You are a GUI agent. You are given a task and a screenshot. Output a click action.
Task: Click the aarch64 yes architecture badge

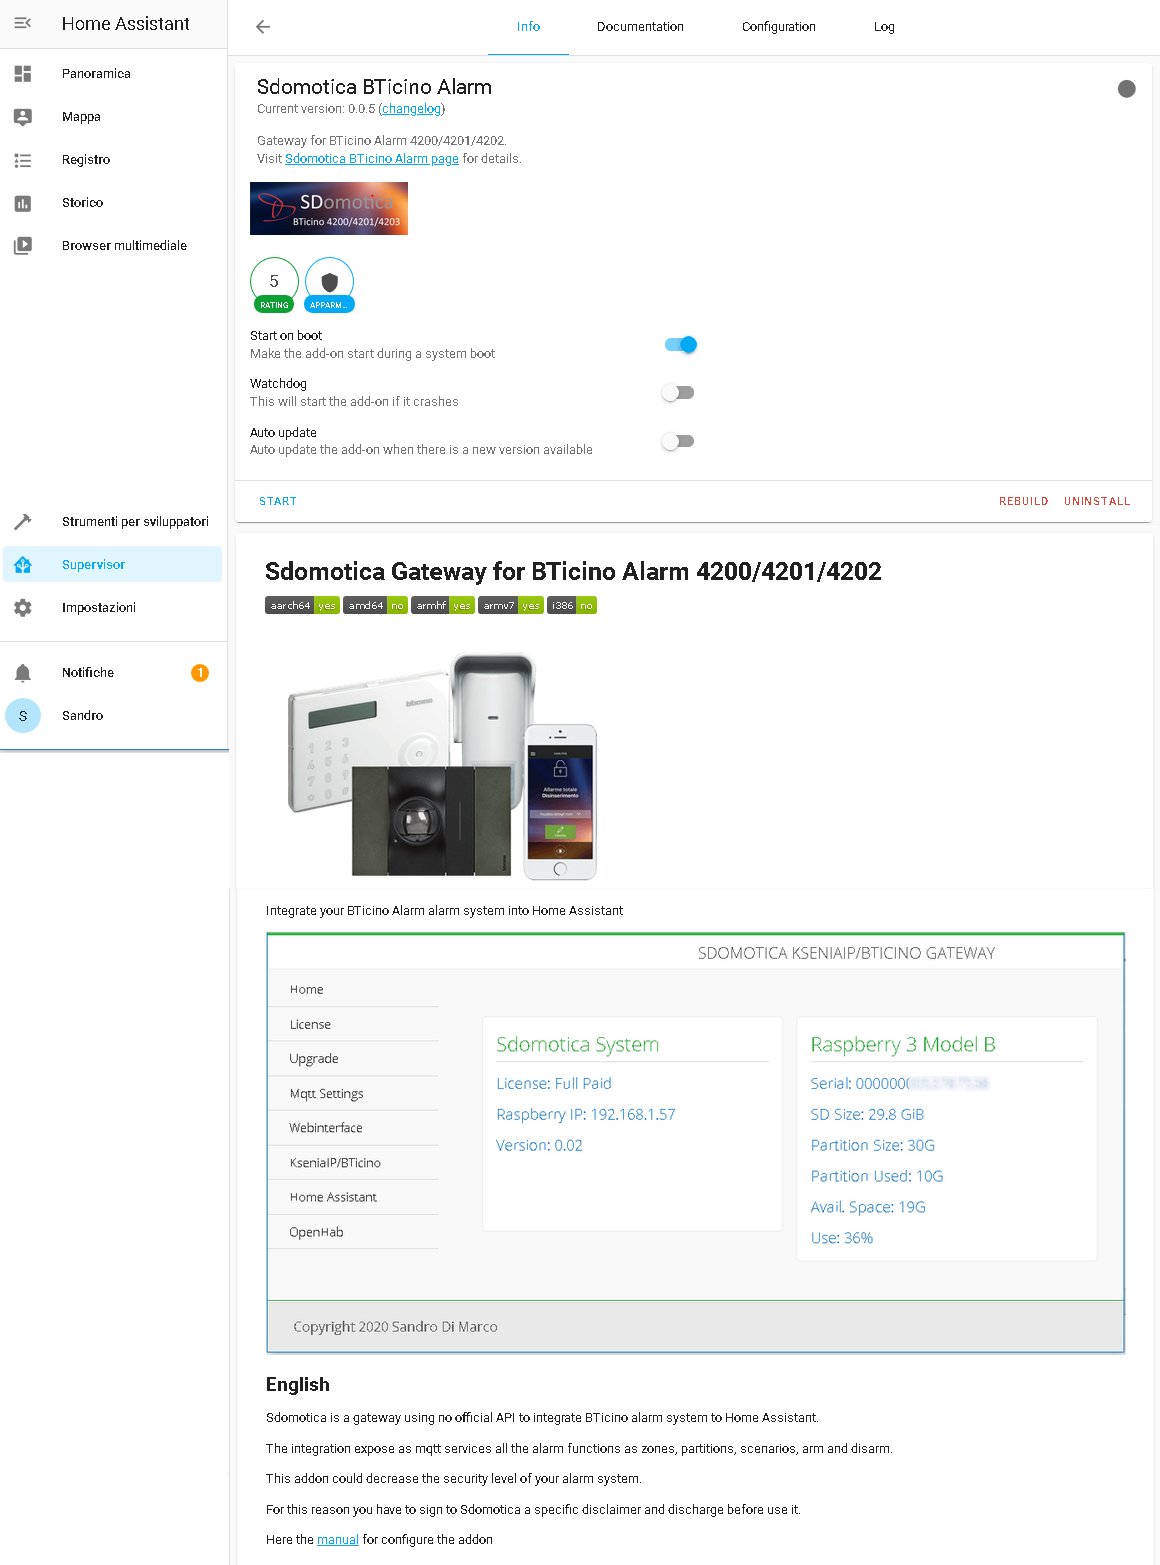point(302,606)
